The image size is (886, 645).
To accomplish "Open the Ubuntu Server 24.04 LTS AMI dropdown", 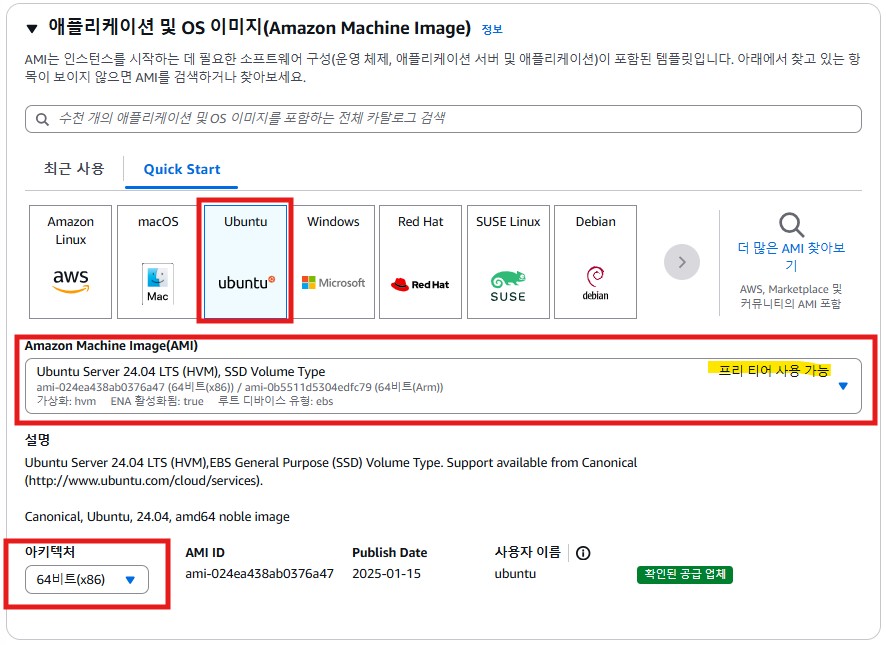I will 443,386.
